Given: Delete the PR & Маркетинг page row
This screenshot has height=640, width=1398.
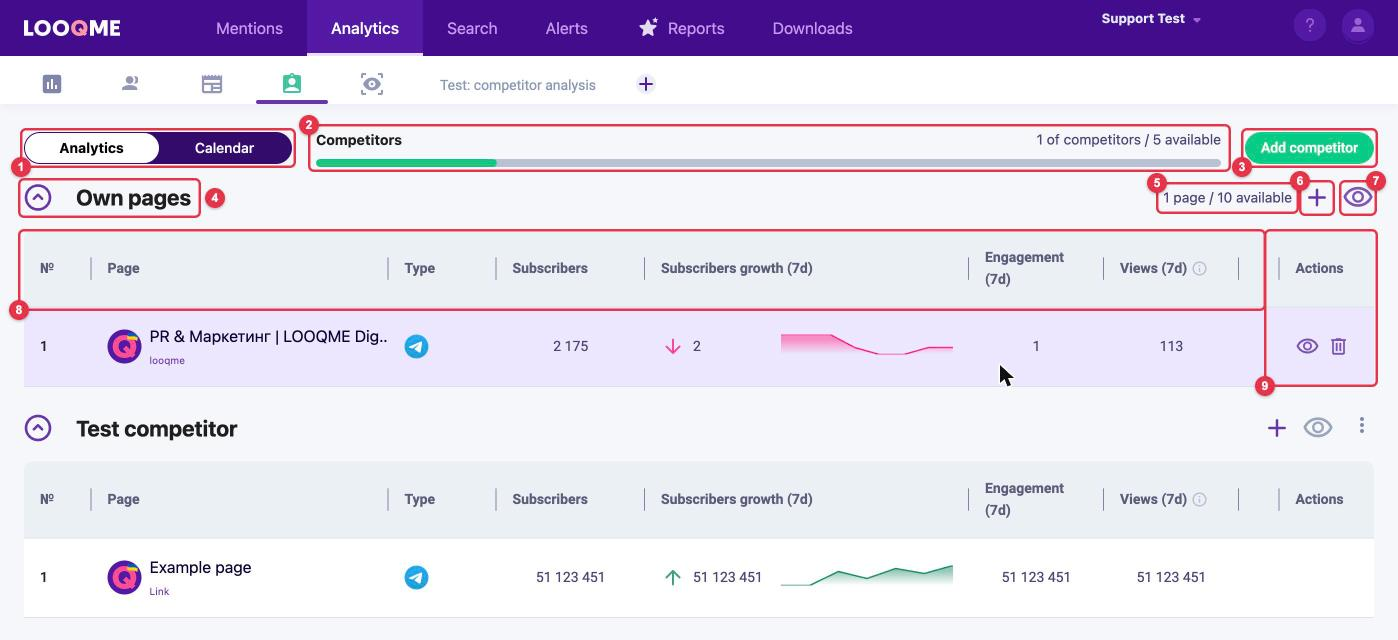Looking at the screenshot, I should (1338, 346).
